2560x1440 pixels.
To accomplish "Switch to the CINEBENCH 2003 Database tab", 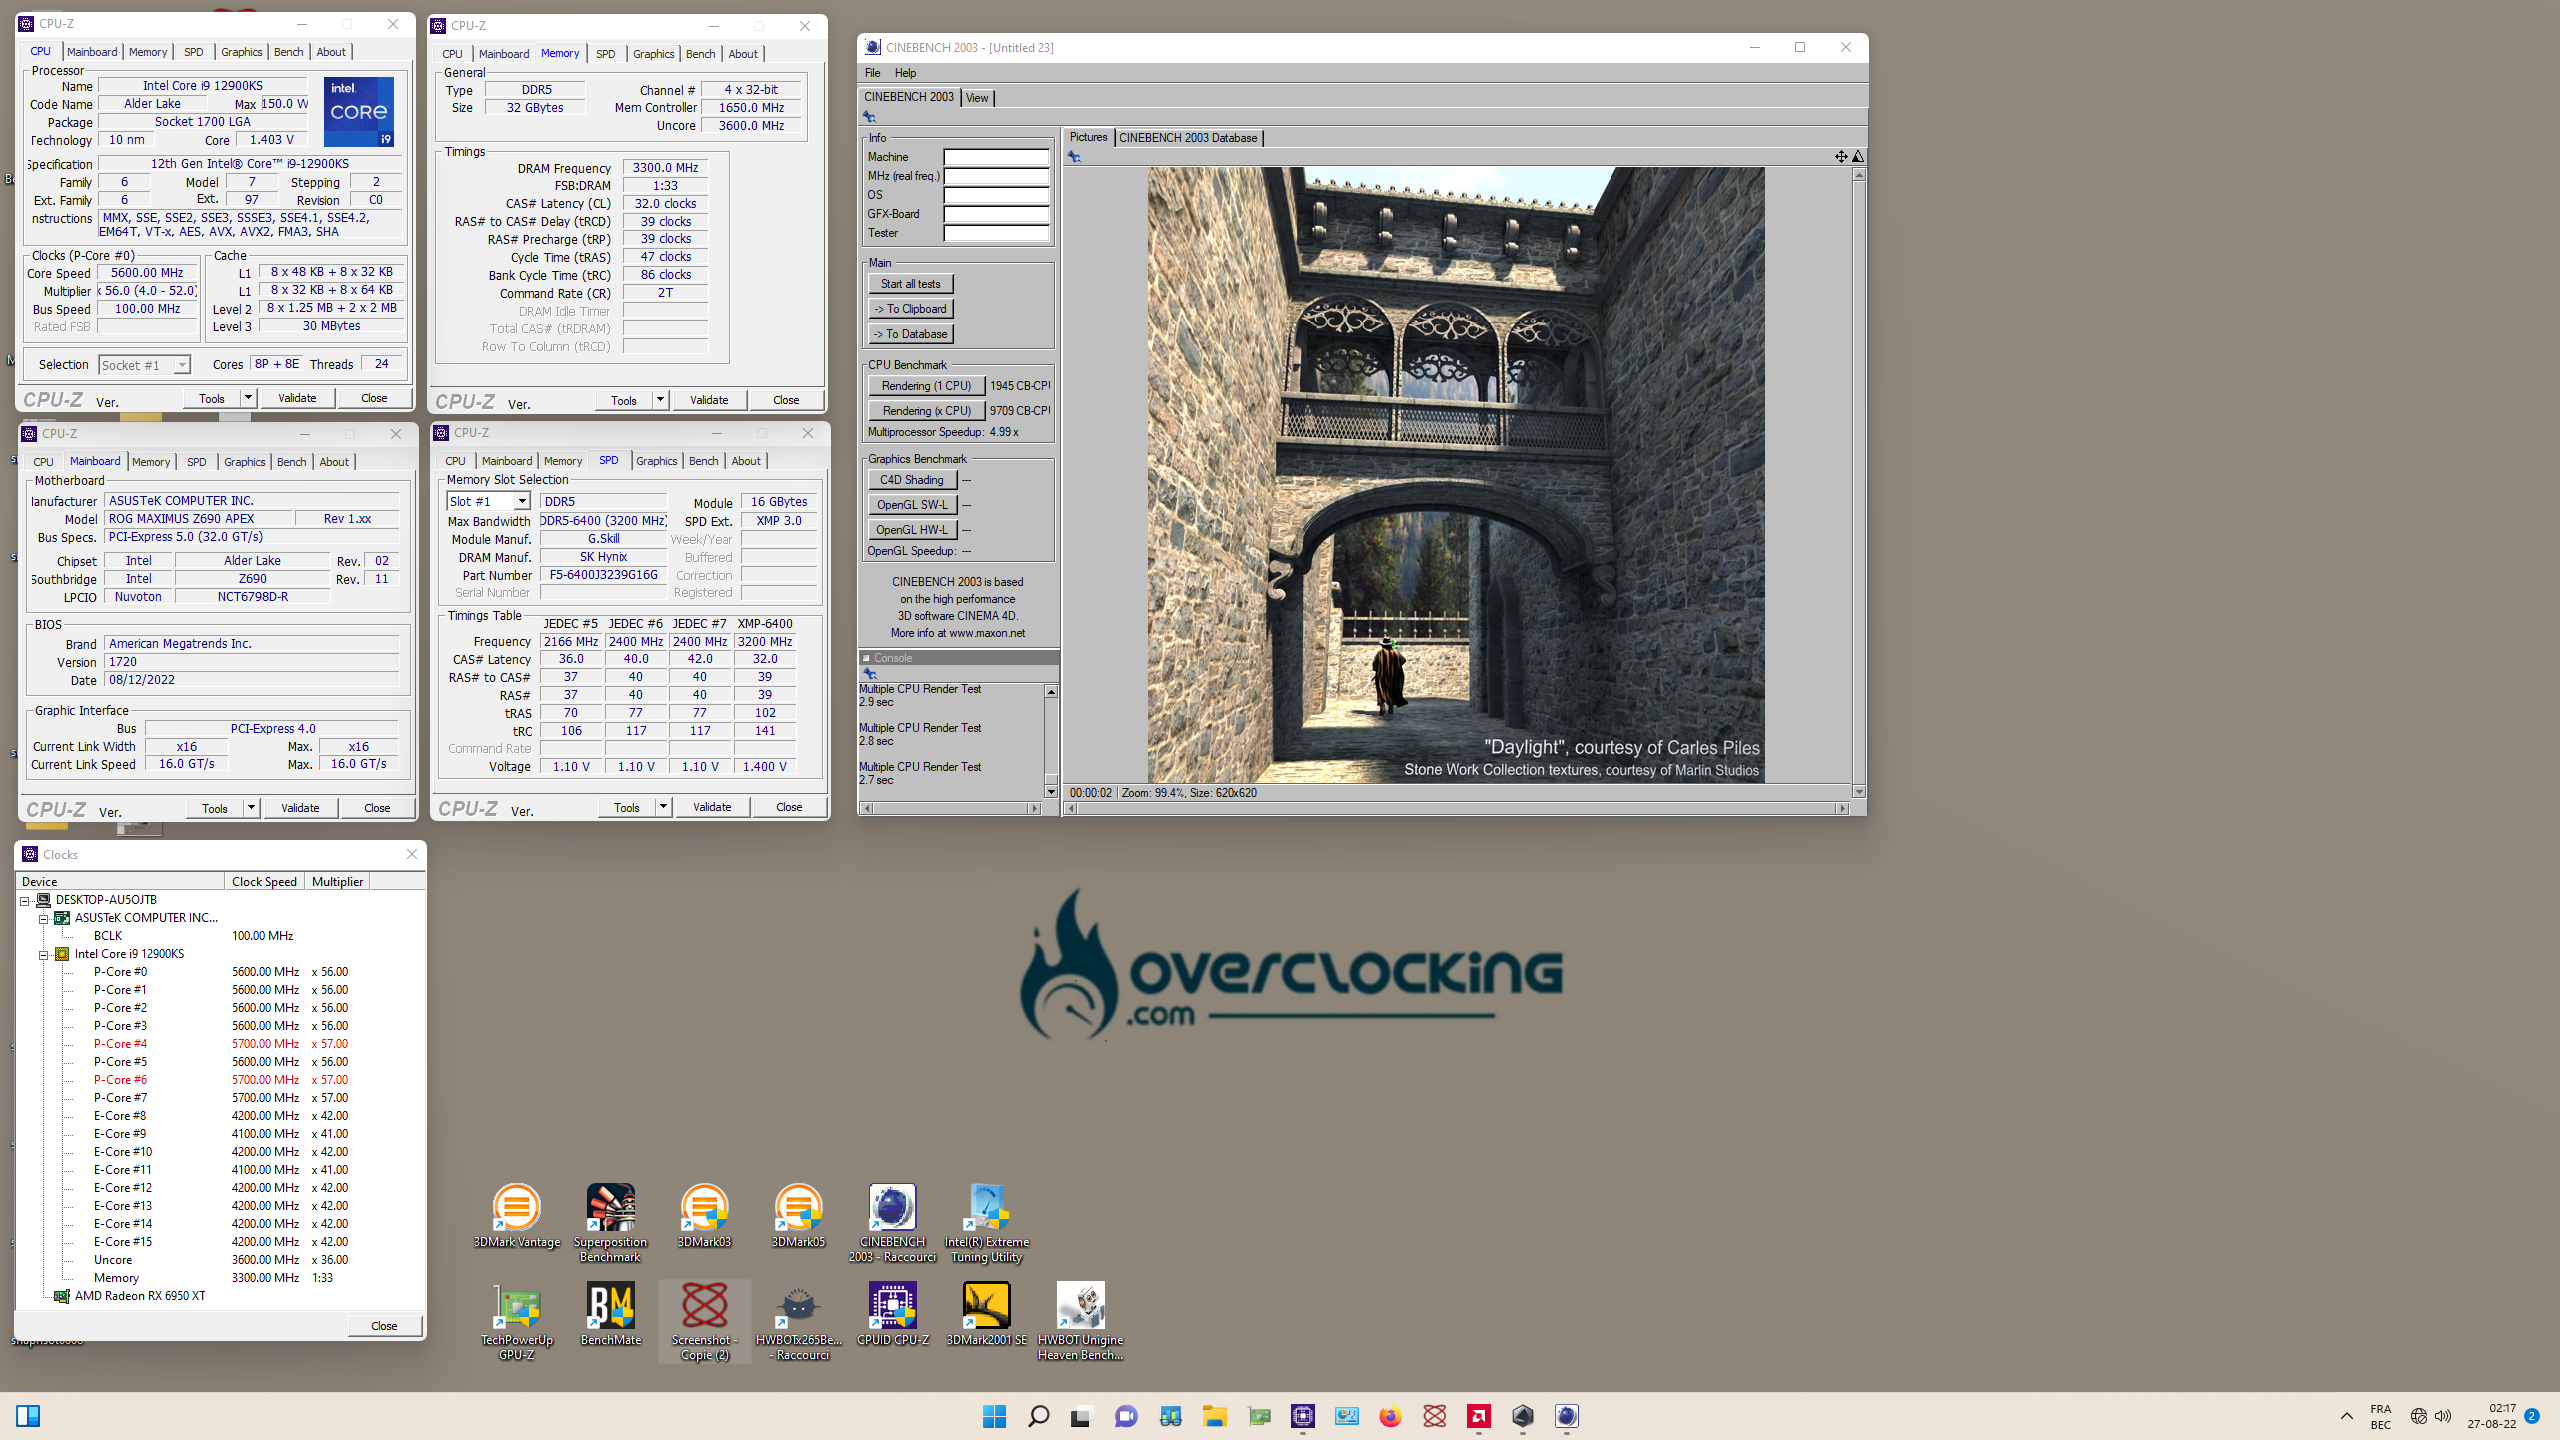I will pos(1188,138).
